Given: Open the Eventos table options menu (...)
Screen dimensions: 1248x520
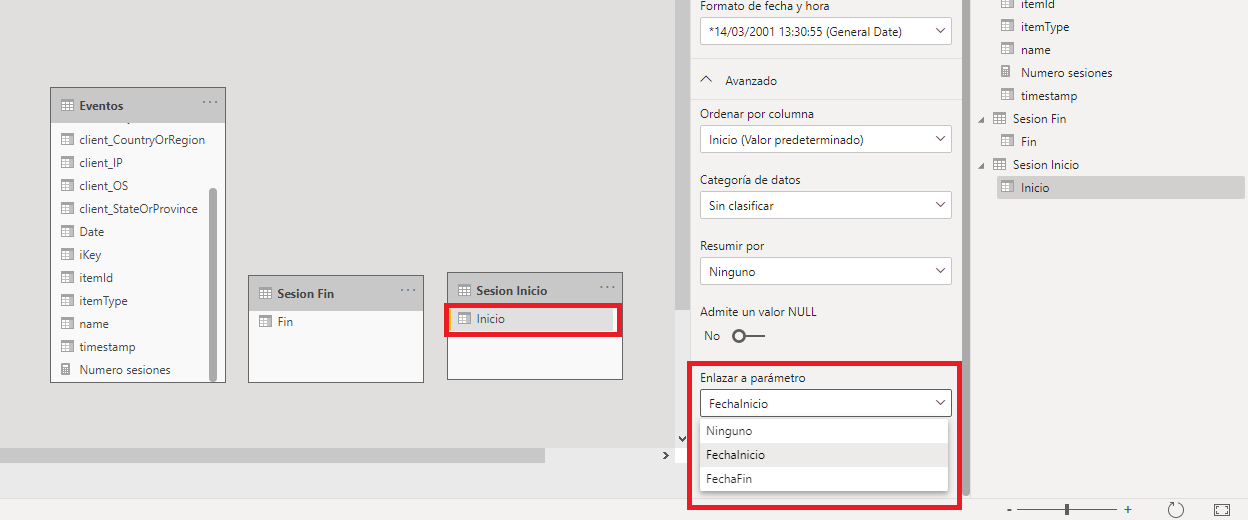Looking at the screenshot, I should [x=210, y=102].
